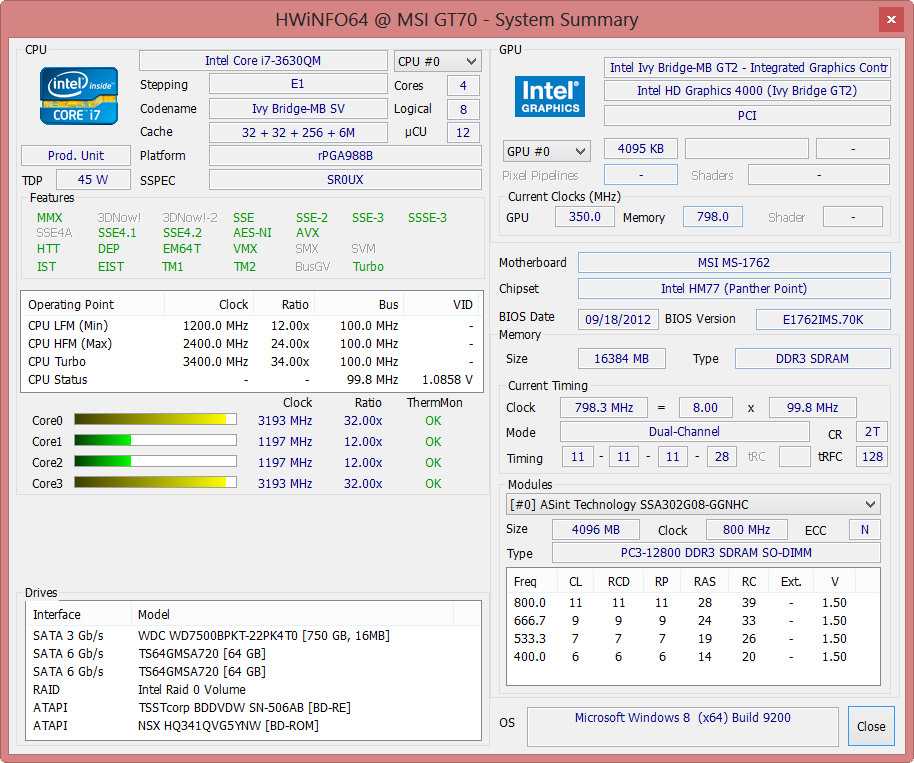914x763 pixels.
Task: Select the NSX HQ341QVG5YNW drive row
Action: tap(254, 726)
